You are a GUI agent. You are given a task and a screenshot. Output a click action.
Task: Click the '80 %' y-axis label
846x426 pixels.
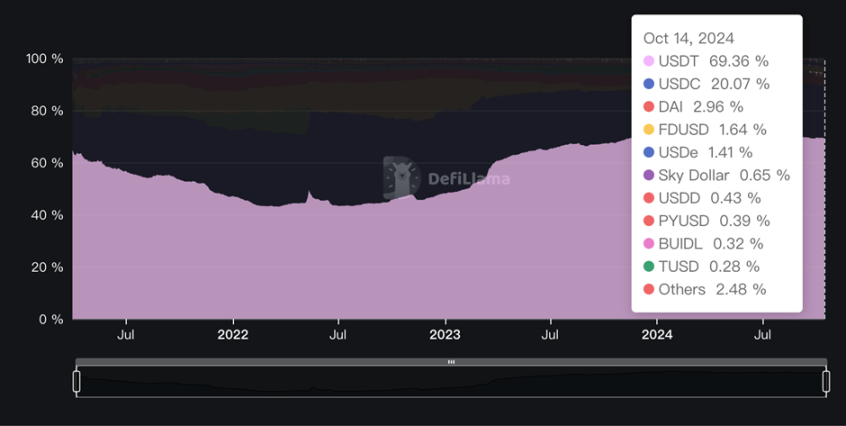pos(47,111)
